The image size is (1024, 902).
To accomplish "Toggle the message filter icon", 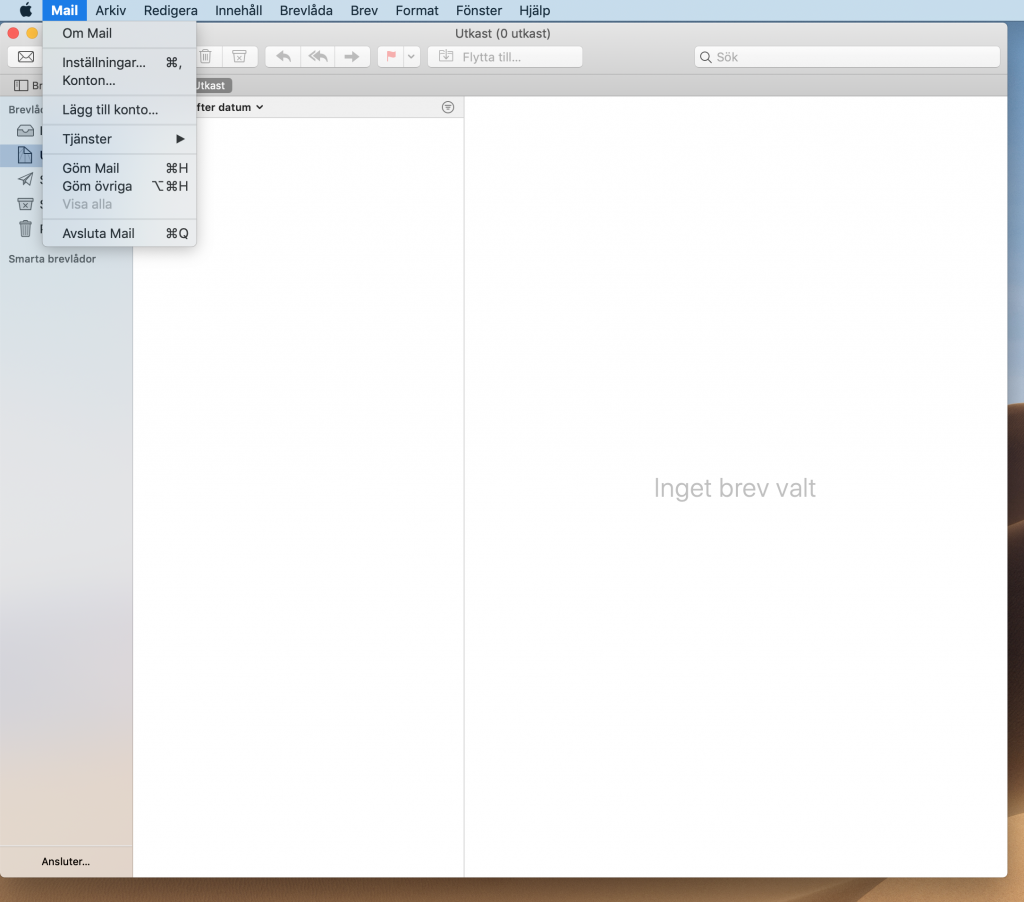I will [448, 107].
